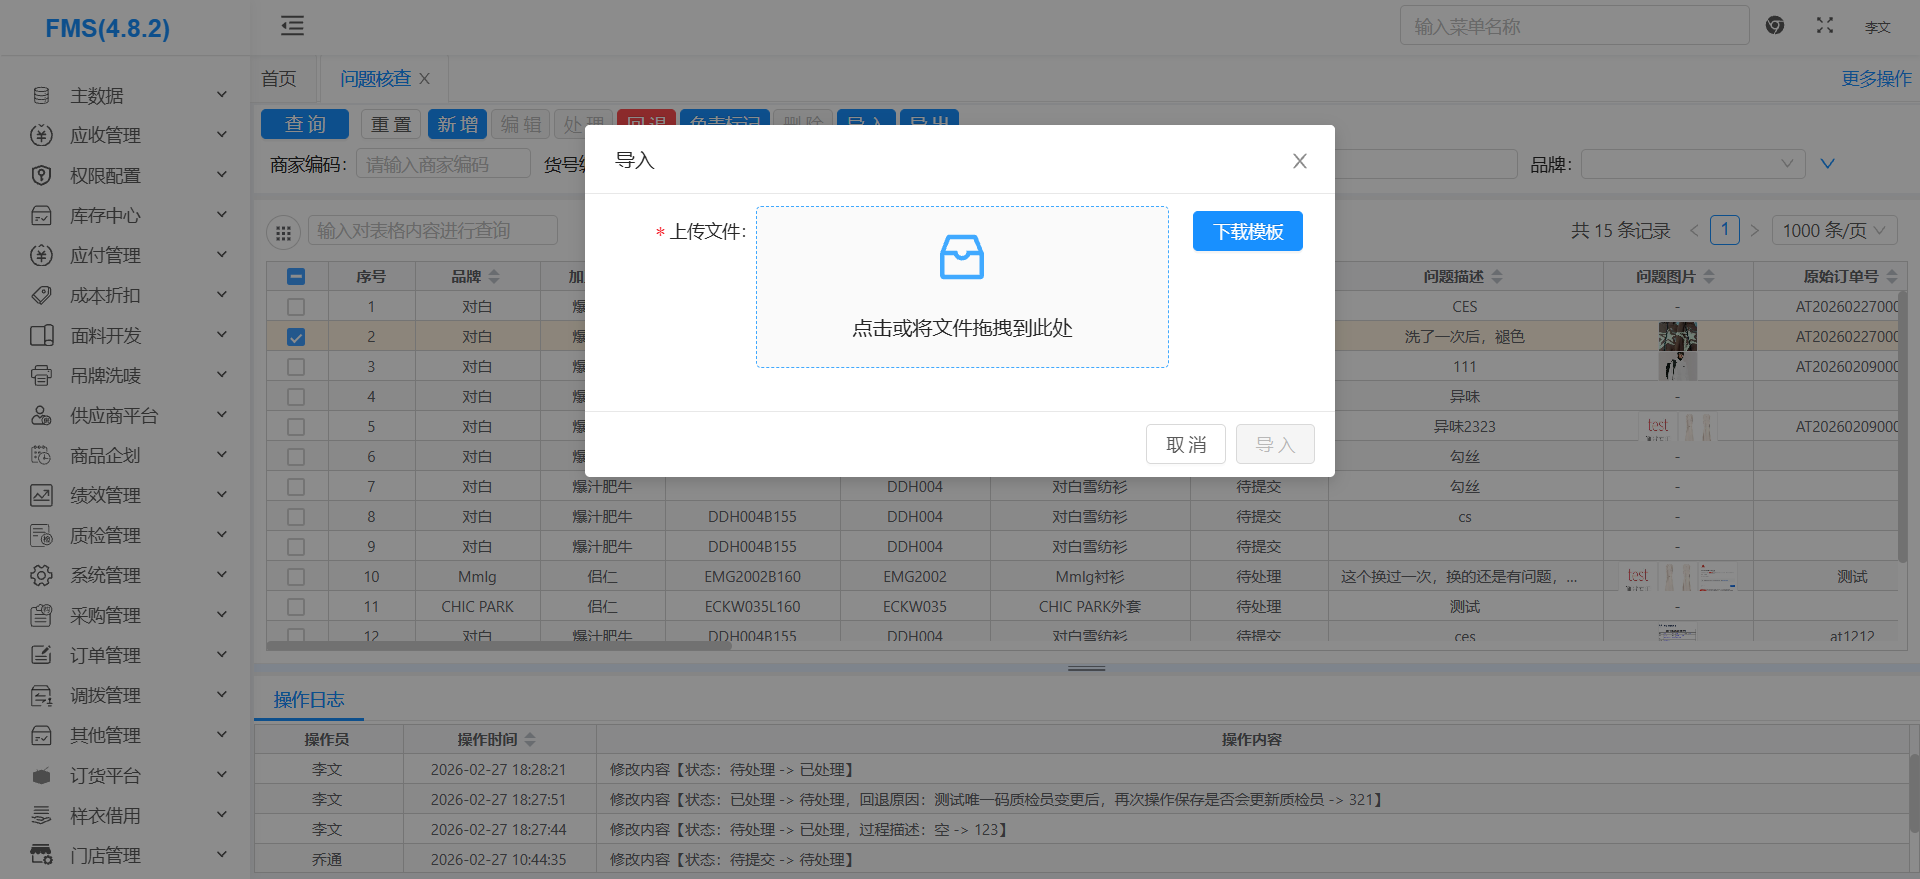Toggle the select-all header checkbox
This screenshot has height=879, width=1920.
(x=296, y=277)
